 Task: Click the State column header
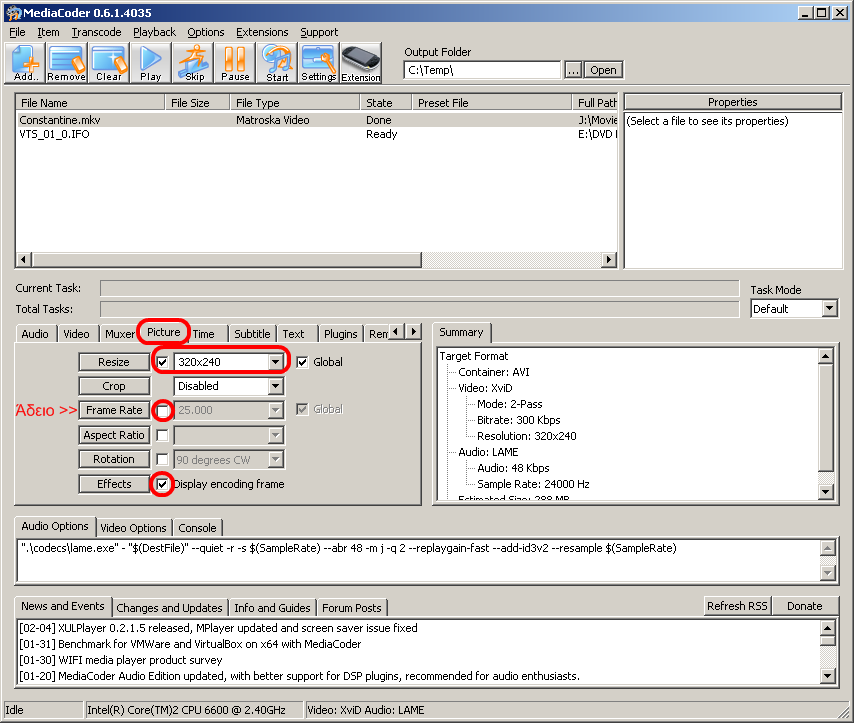coord(386,102)
